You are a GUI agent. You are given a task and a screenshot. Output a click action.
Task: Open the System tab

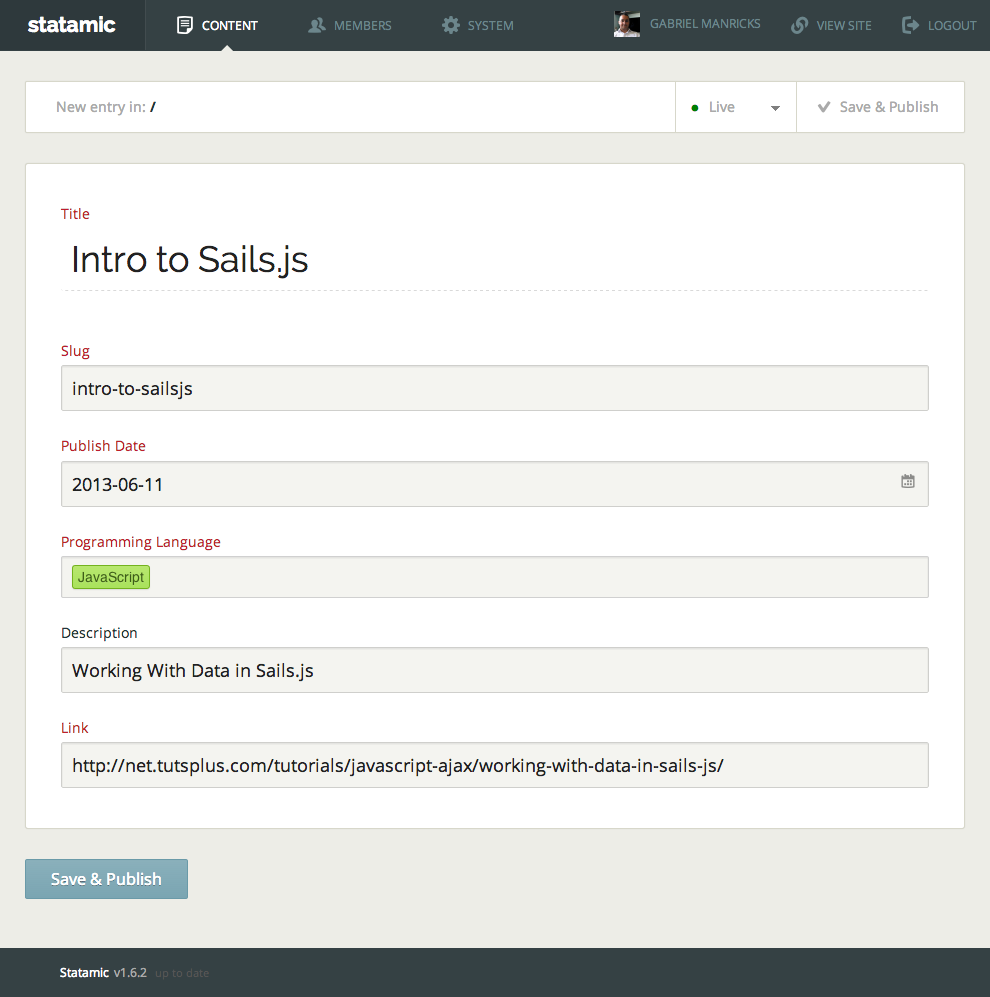click(478, 25)
